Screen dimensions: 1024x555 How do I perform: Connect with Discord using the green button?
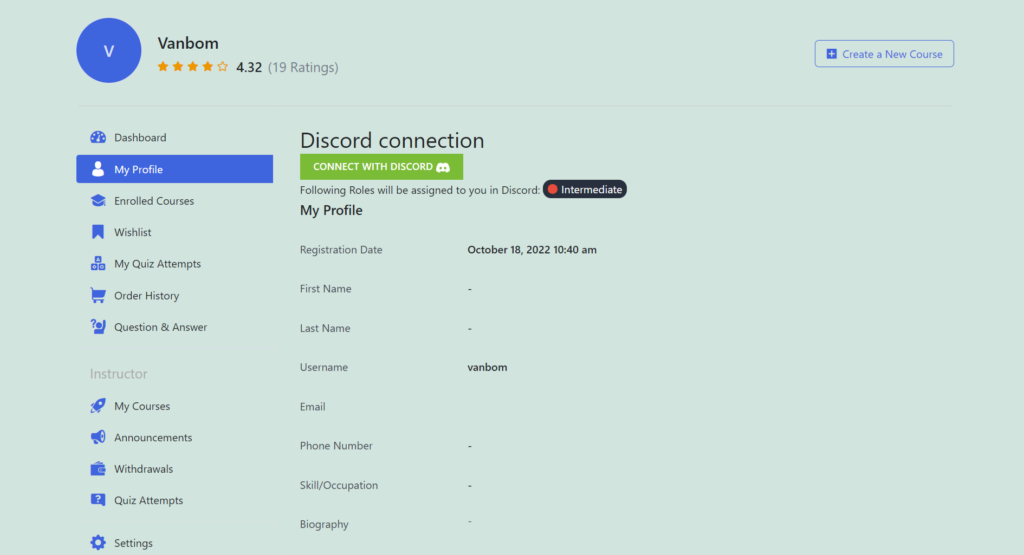click(x=381, y=166)
